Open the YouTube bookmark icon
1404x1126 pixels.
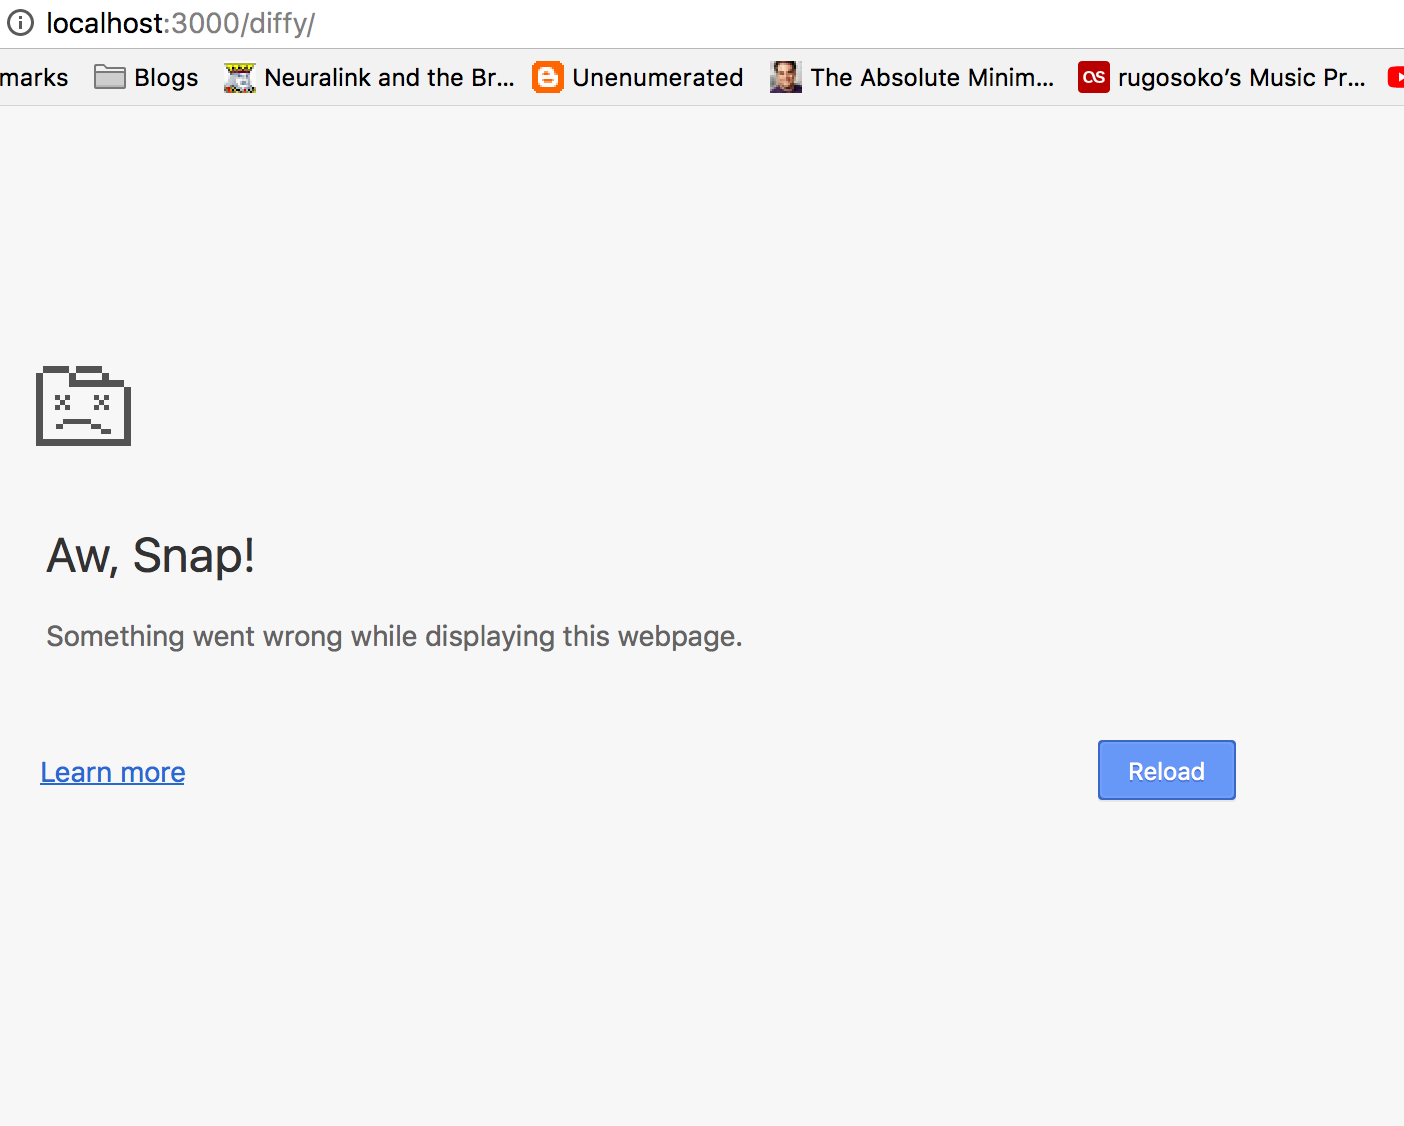[x=1396, y=77]
